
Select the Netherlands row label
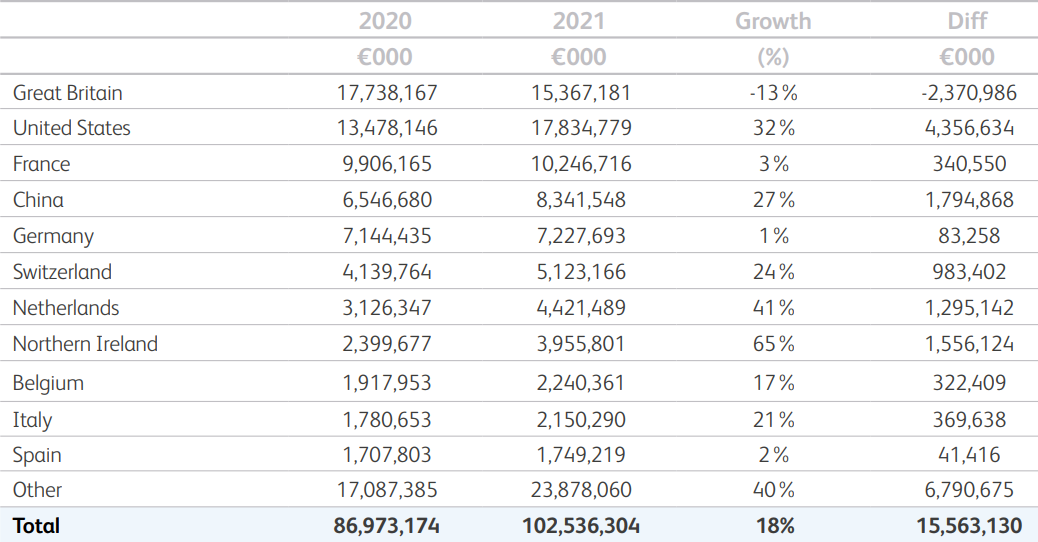click(66, 308)
